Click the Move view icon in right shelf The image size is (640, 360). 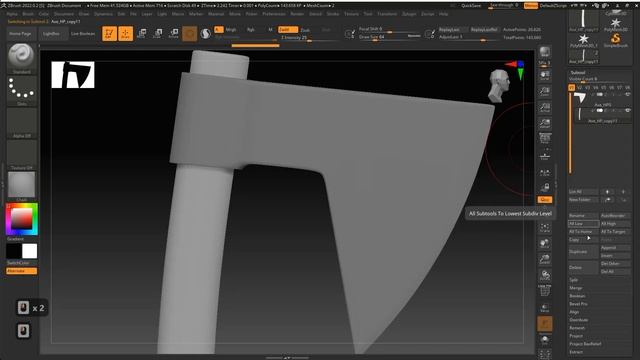(x=544, y=243)
